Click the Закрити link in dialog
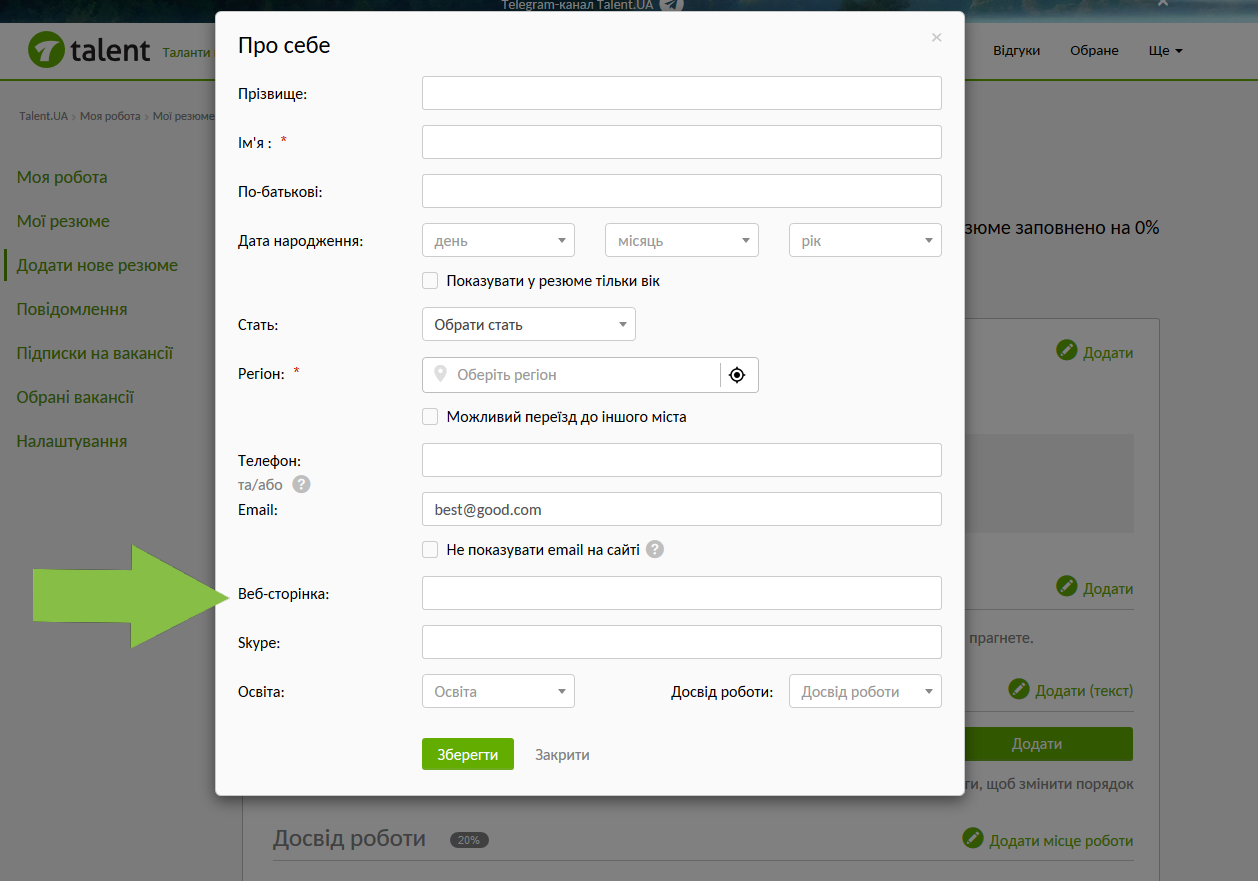Screen dimensions: 1258x881 [x=562, y=755]
